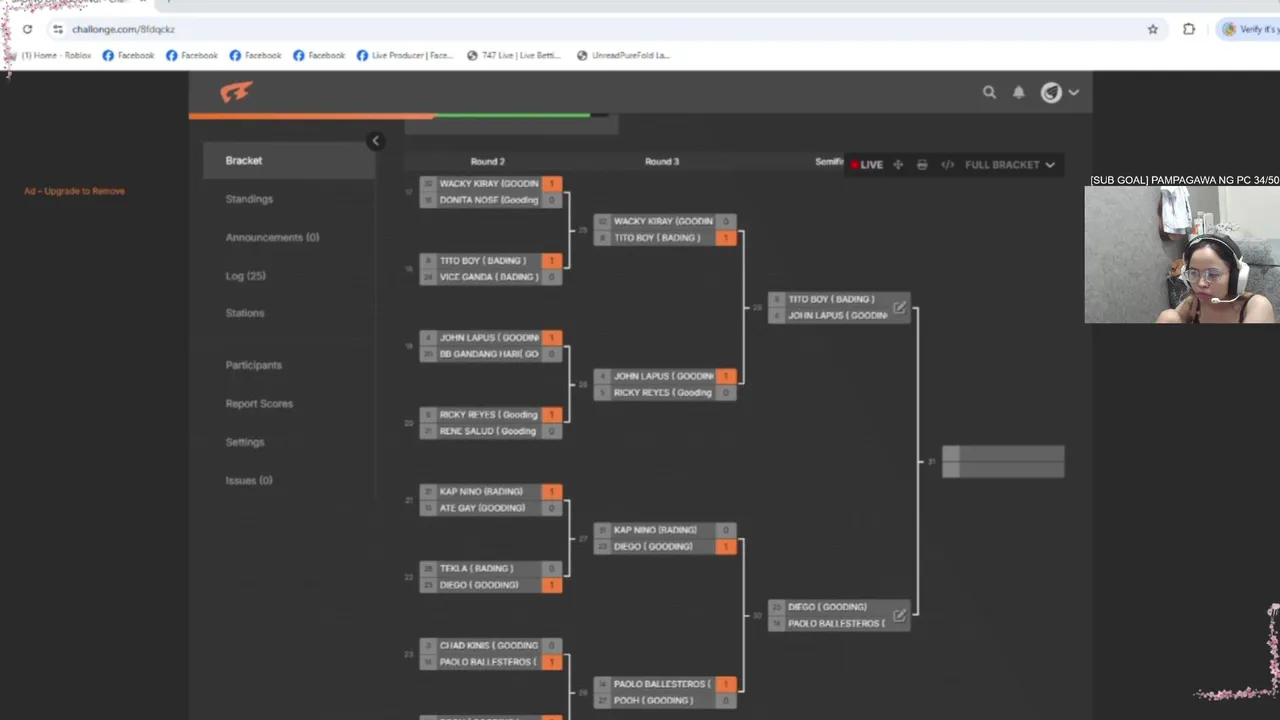Select RICKY REYES in Round 3
The width and height of the screenshot is (1280, 720).
click(x=664, y=392)
